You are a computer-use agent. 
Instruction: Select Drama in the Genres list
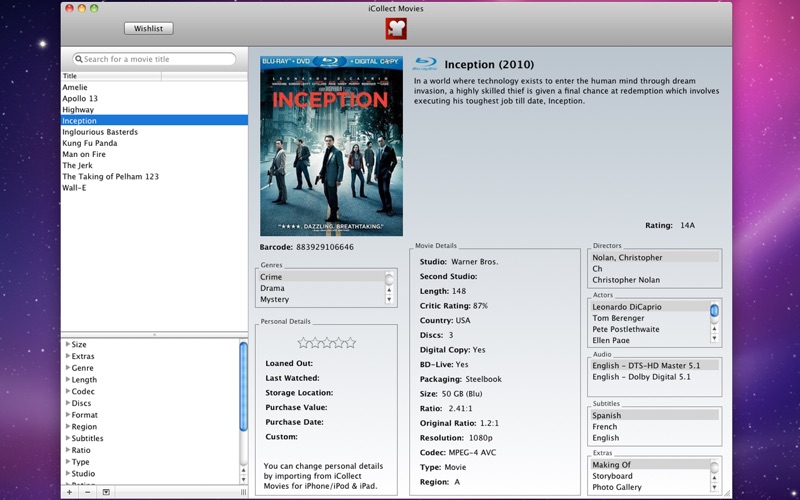(x=321, y=288)
